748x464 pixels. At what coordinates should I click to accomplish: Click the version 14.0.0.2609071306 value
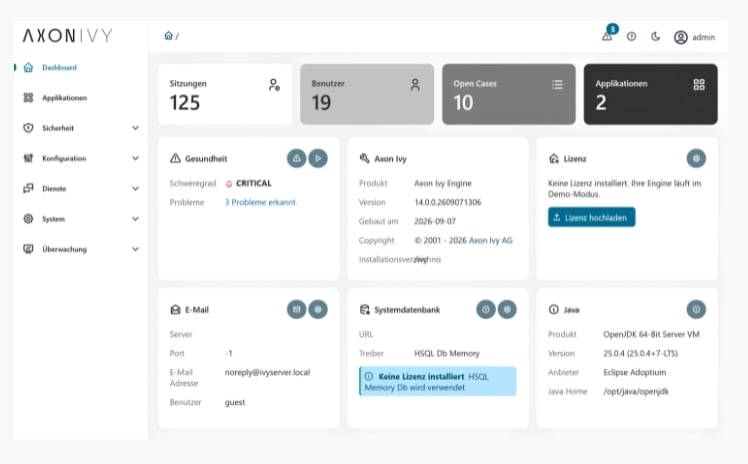point(447,202)
